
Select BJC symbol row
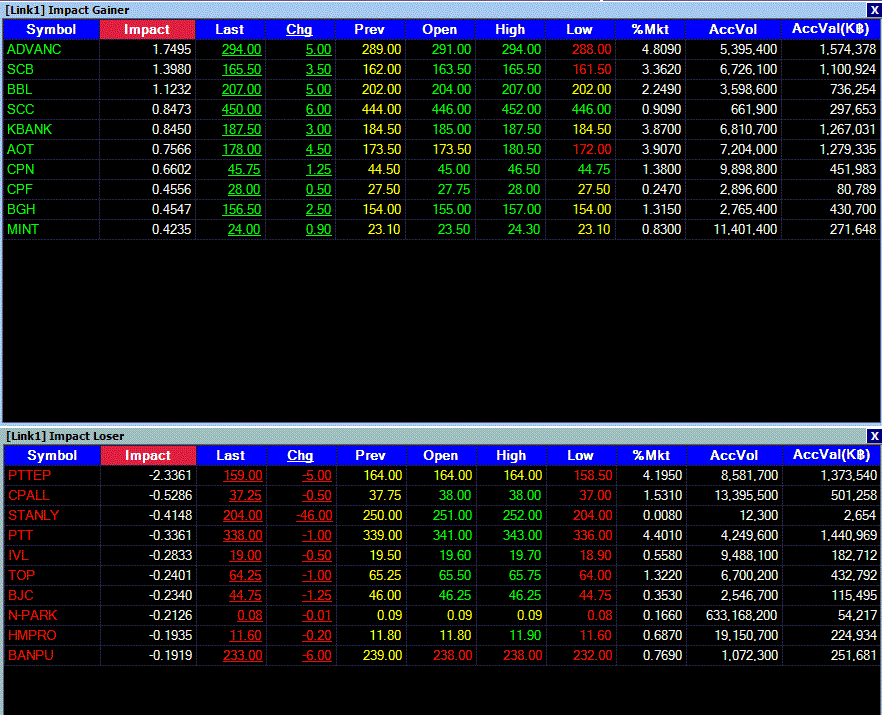[x=21, y=596]
